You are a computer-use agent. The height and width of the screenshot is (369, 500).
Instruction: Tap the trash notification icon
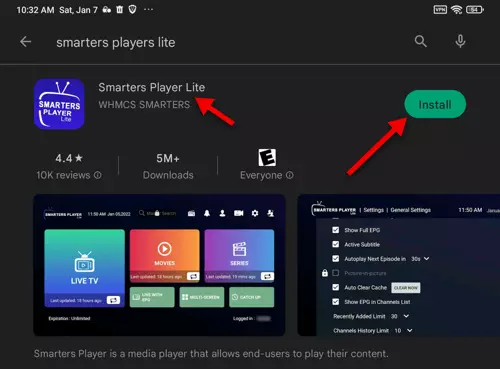tap(120, 10)
